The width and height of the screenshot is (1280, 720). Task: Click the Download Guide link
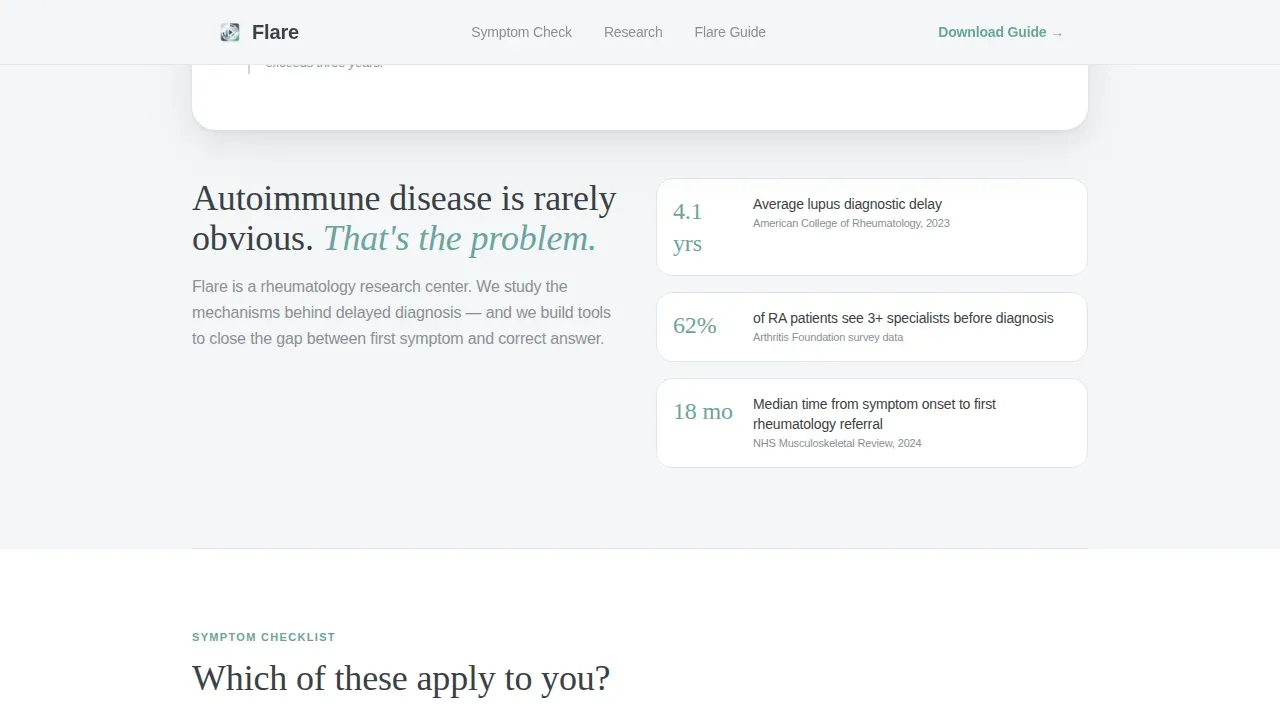(1000, 32)
